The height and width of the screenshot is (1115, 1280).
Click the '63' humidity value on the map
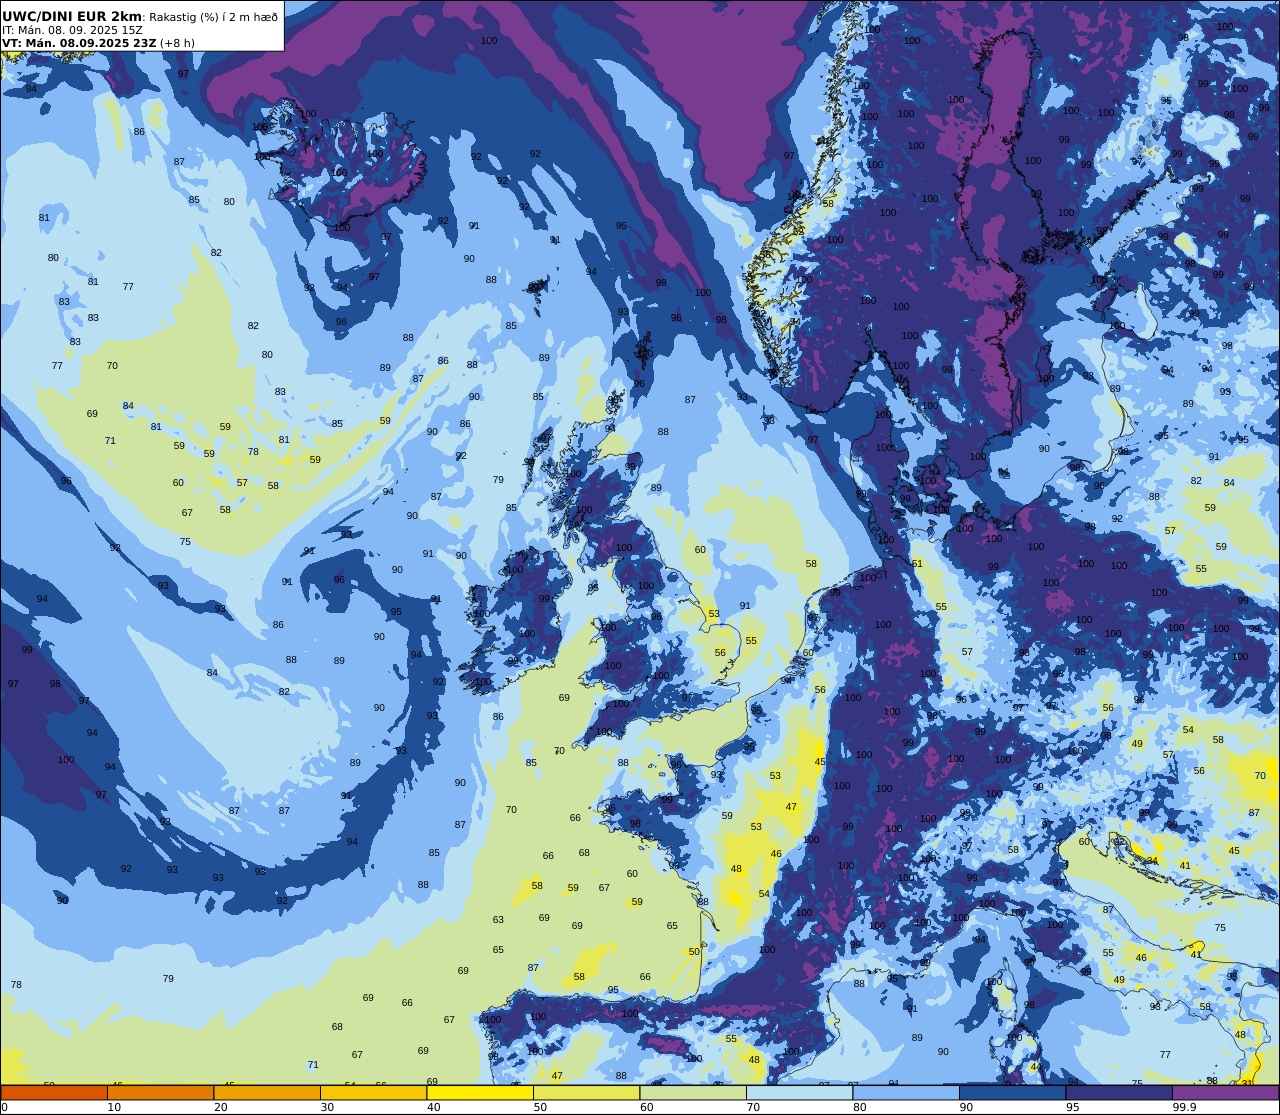[x=498, y=920]
